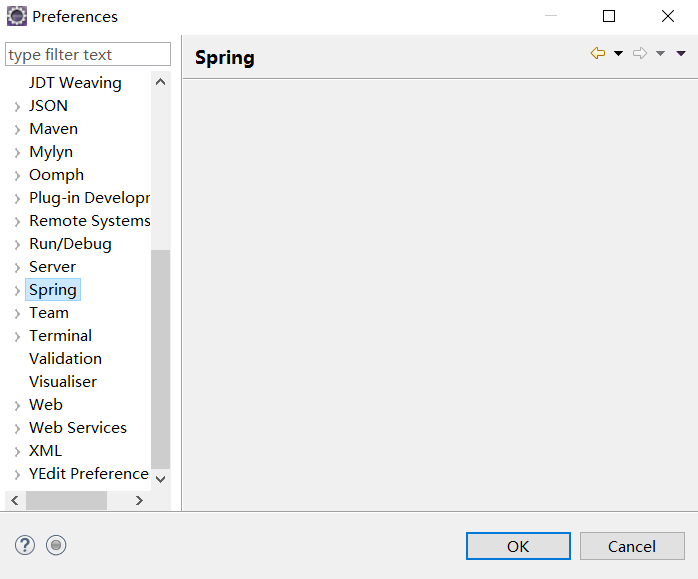The image size is (698, 579).
Task: Expand the Maven tree node
Action: 17,130
